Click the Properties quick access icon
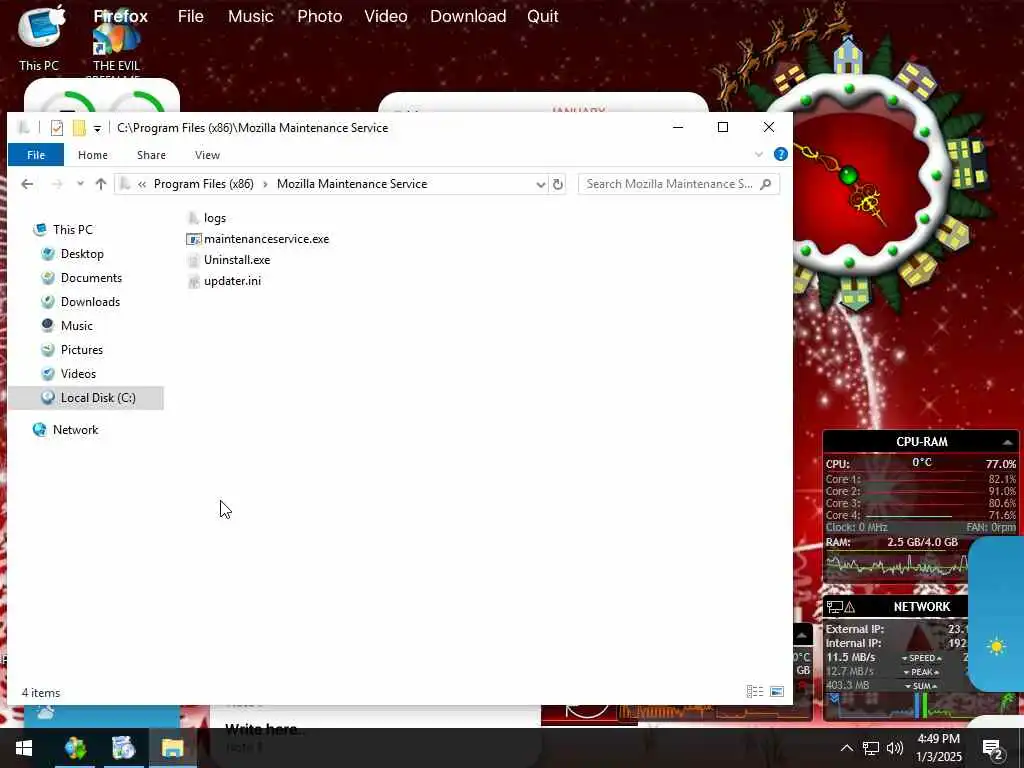Image resolution: width=1024 pixels, height=768 pixels. click(57, 128)
